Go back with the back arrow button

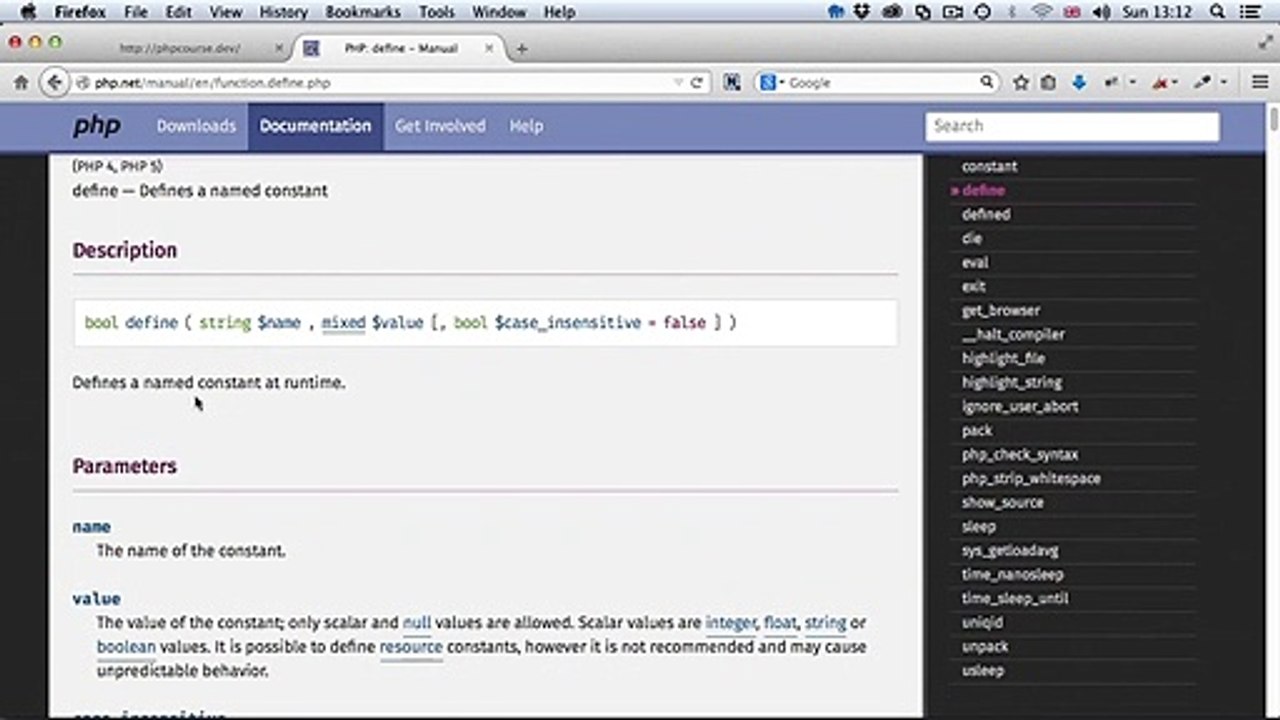click(x=56, y=83)
